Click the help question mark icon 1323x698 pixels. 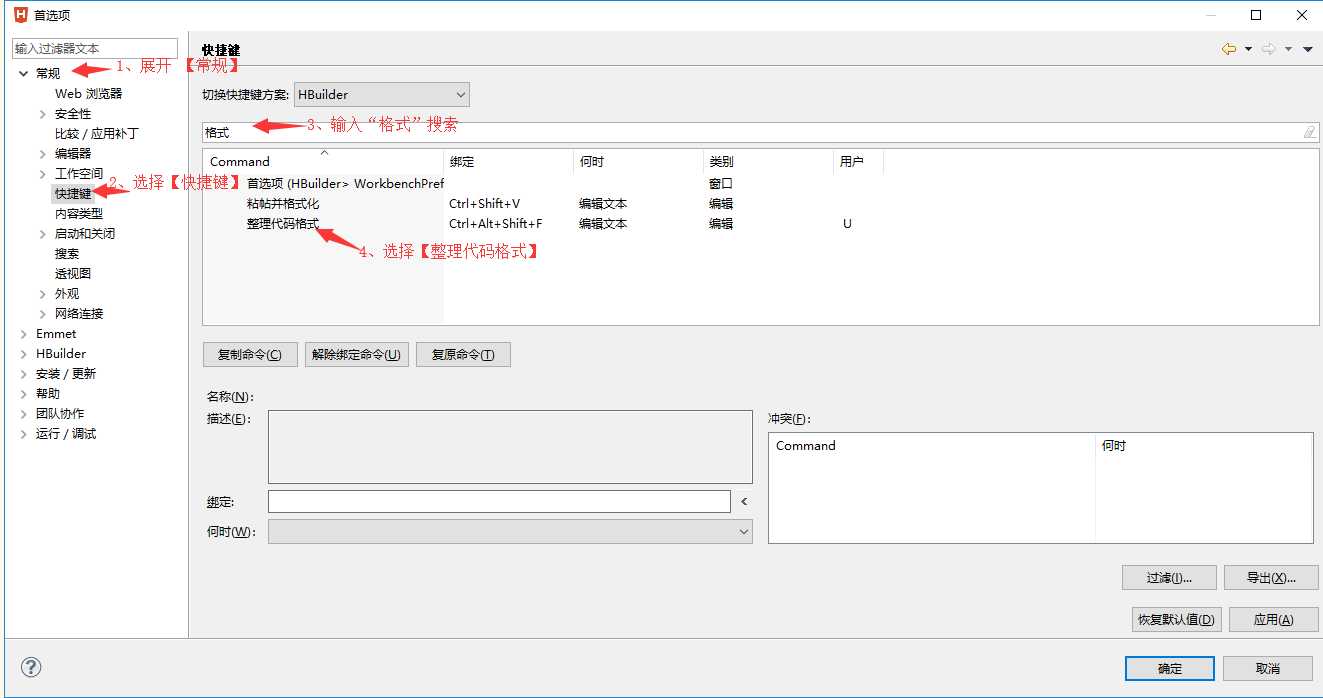(31, 667)
